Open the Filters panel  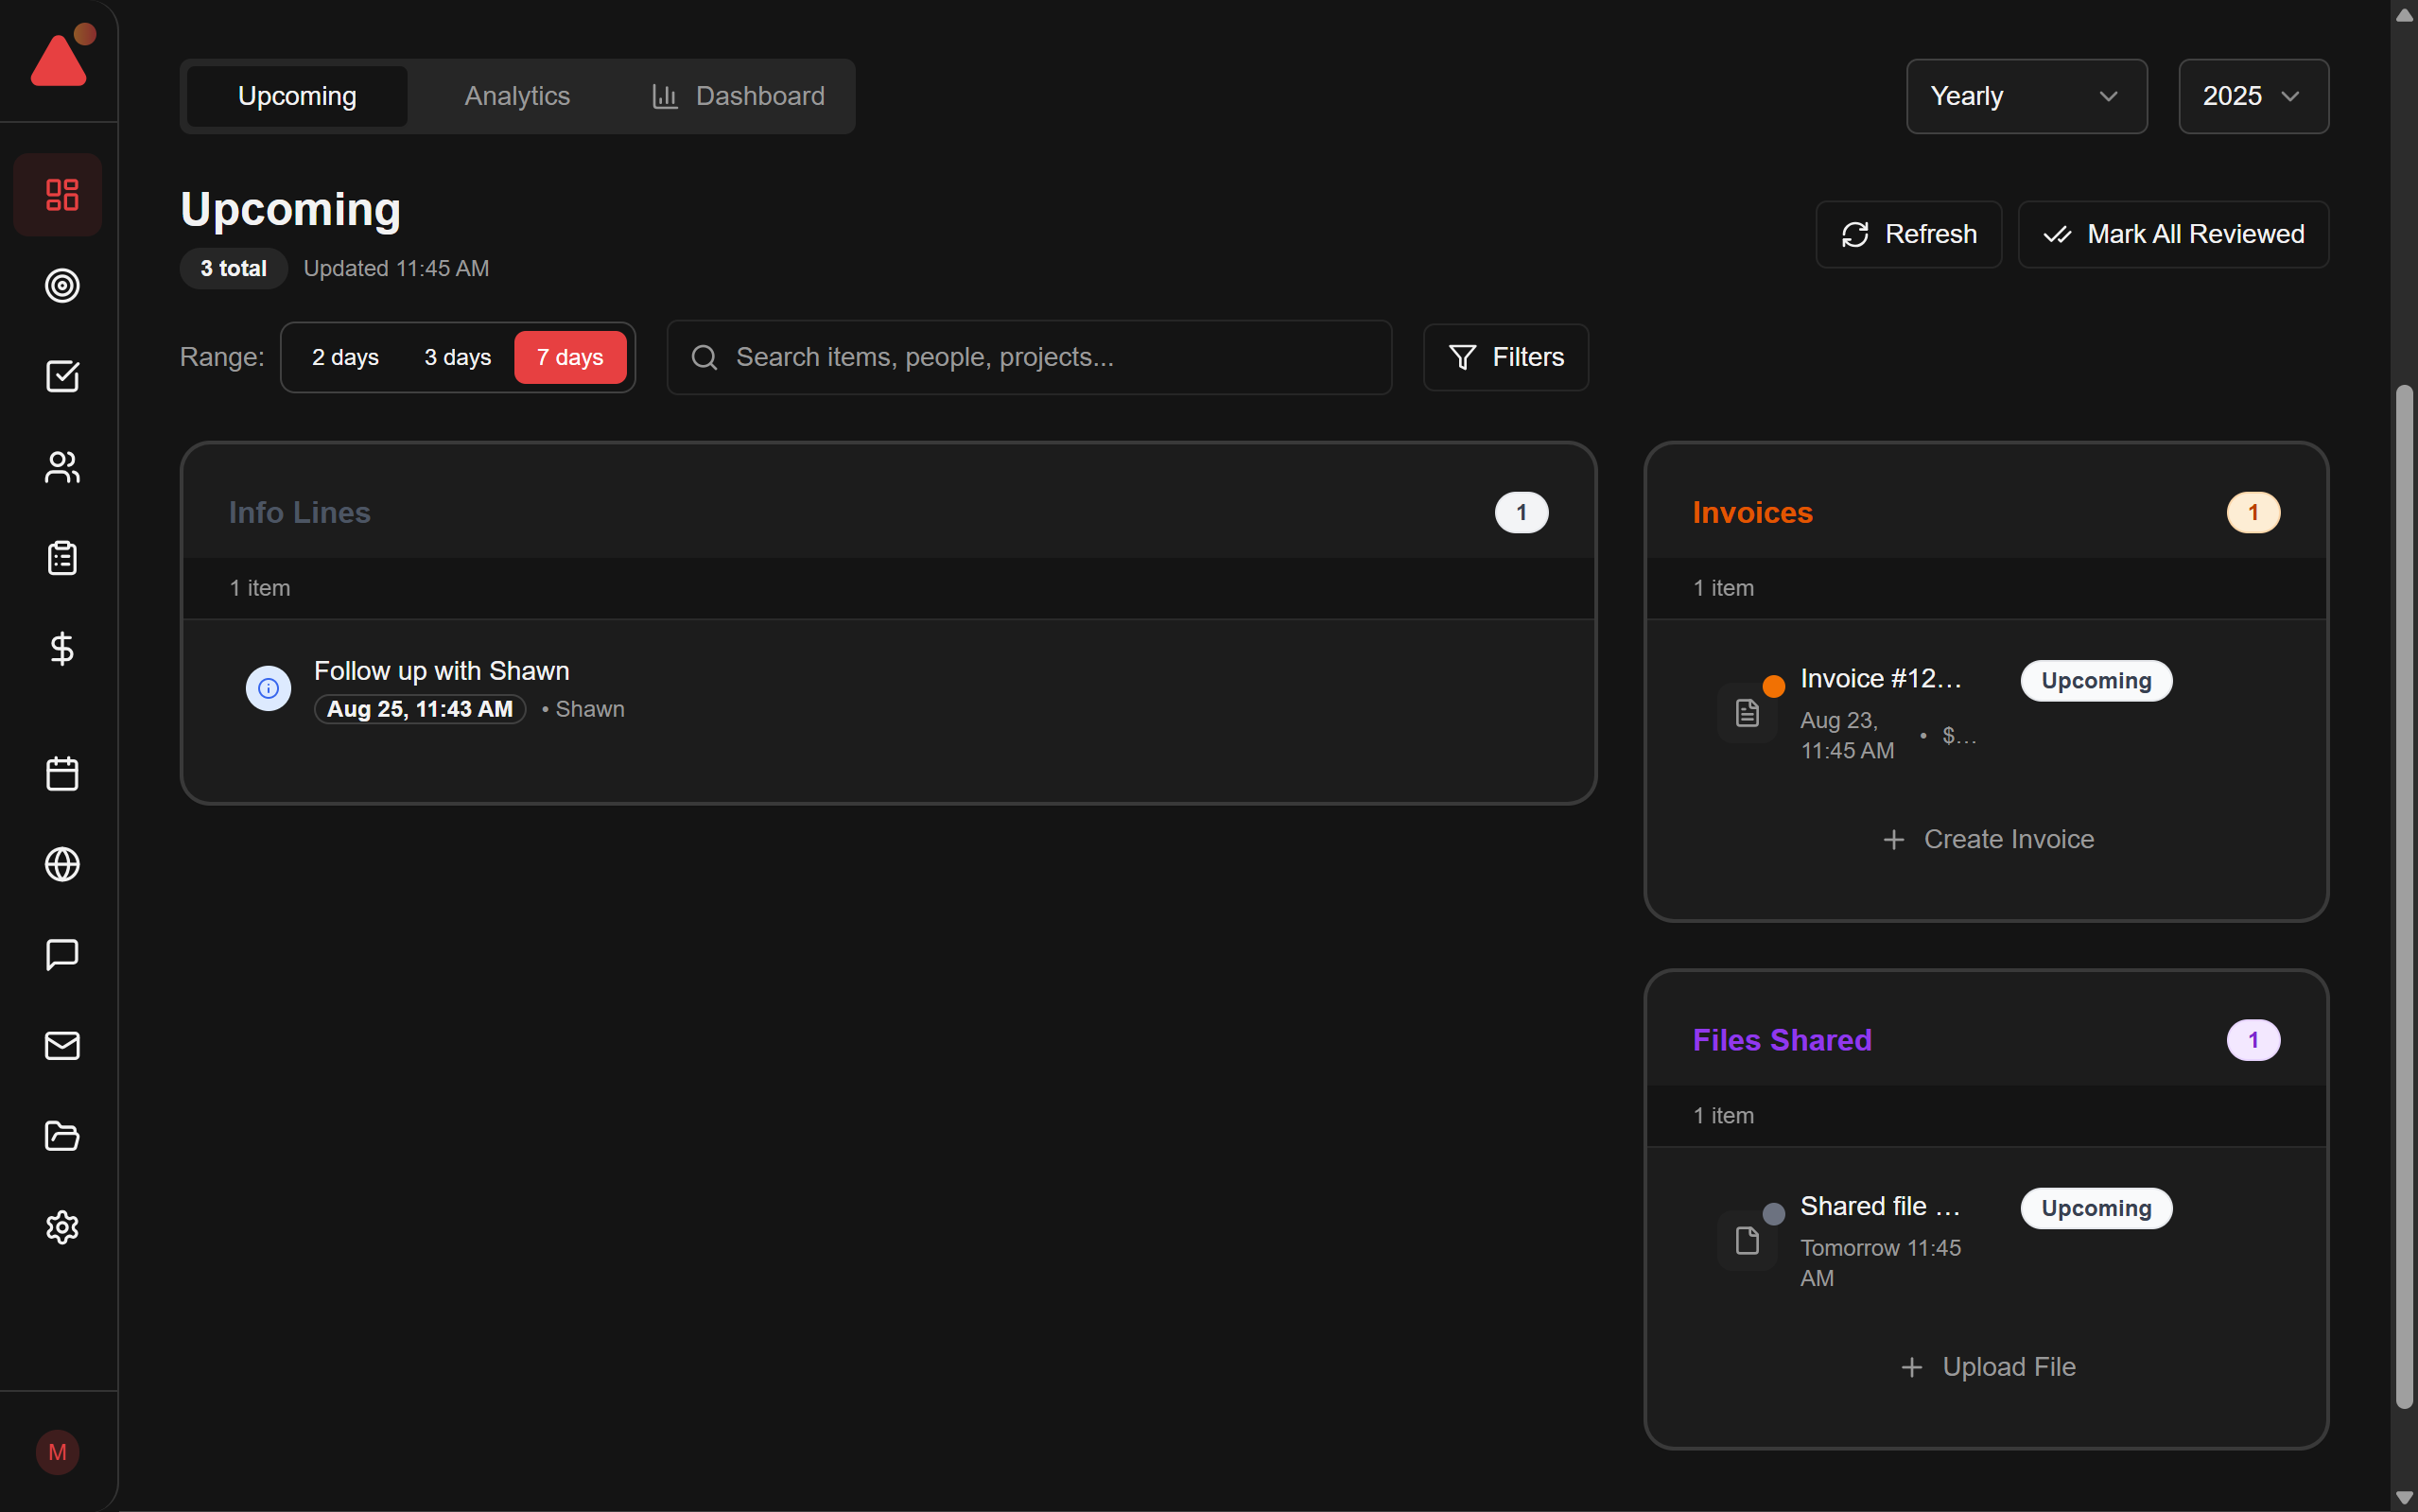(x=1506, y=357)
